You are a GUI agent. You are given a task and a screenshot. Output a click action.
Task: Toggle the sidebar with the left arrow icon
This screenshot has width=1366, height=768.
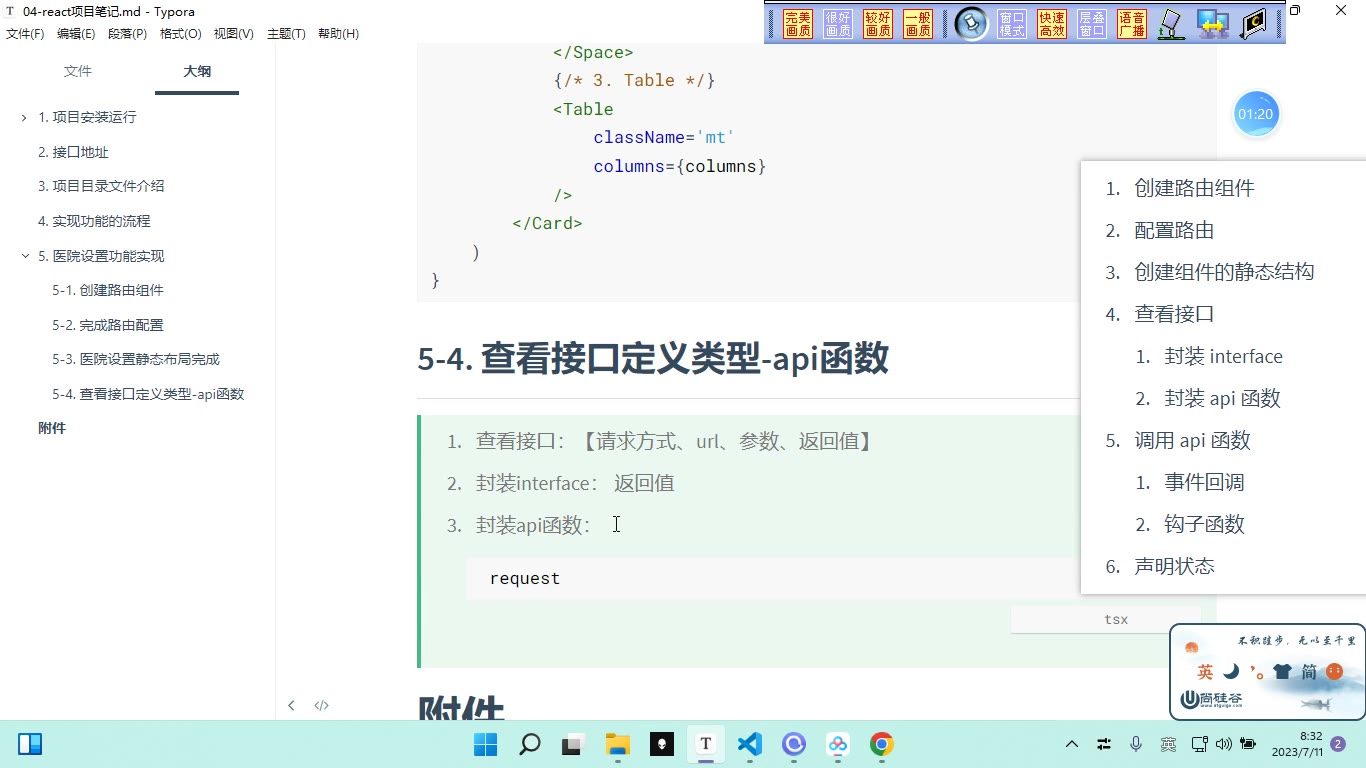coord(291,705)
